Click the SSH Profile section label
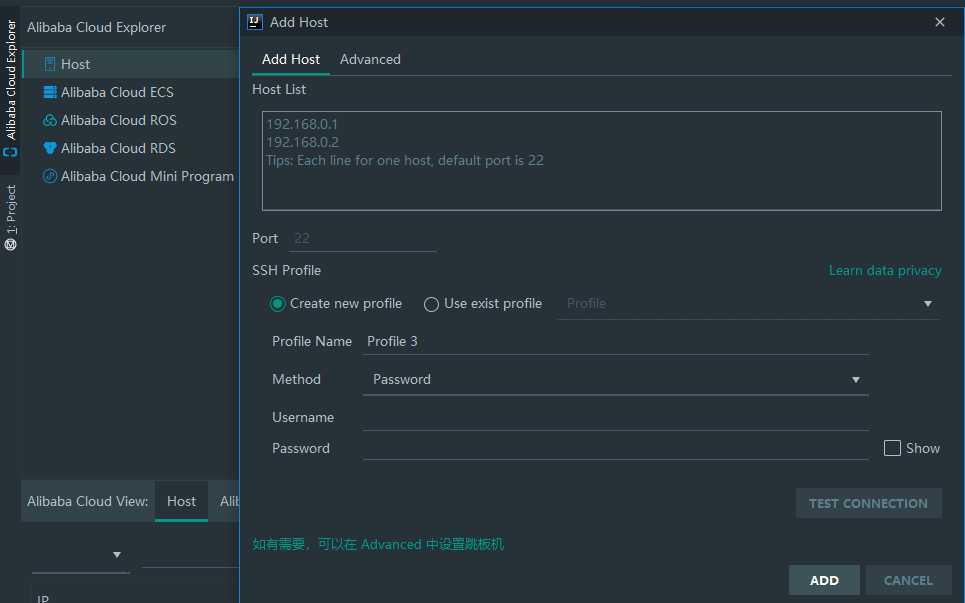The image size is (965, 603). tap(286, 271)
